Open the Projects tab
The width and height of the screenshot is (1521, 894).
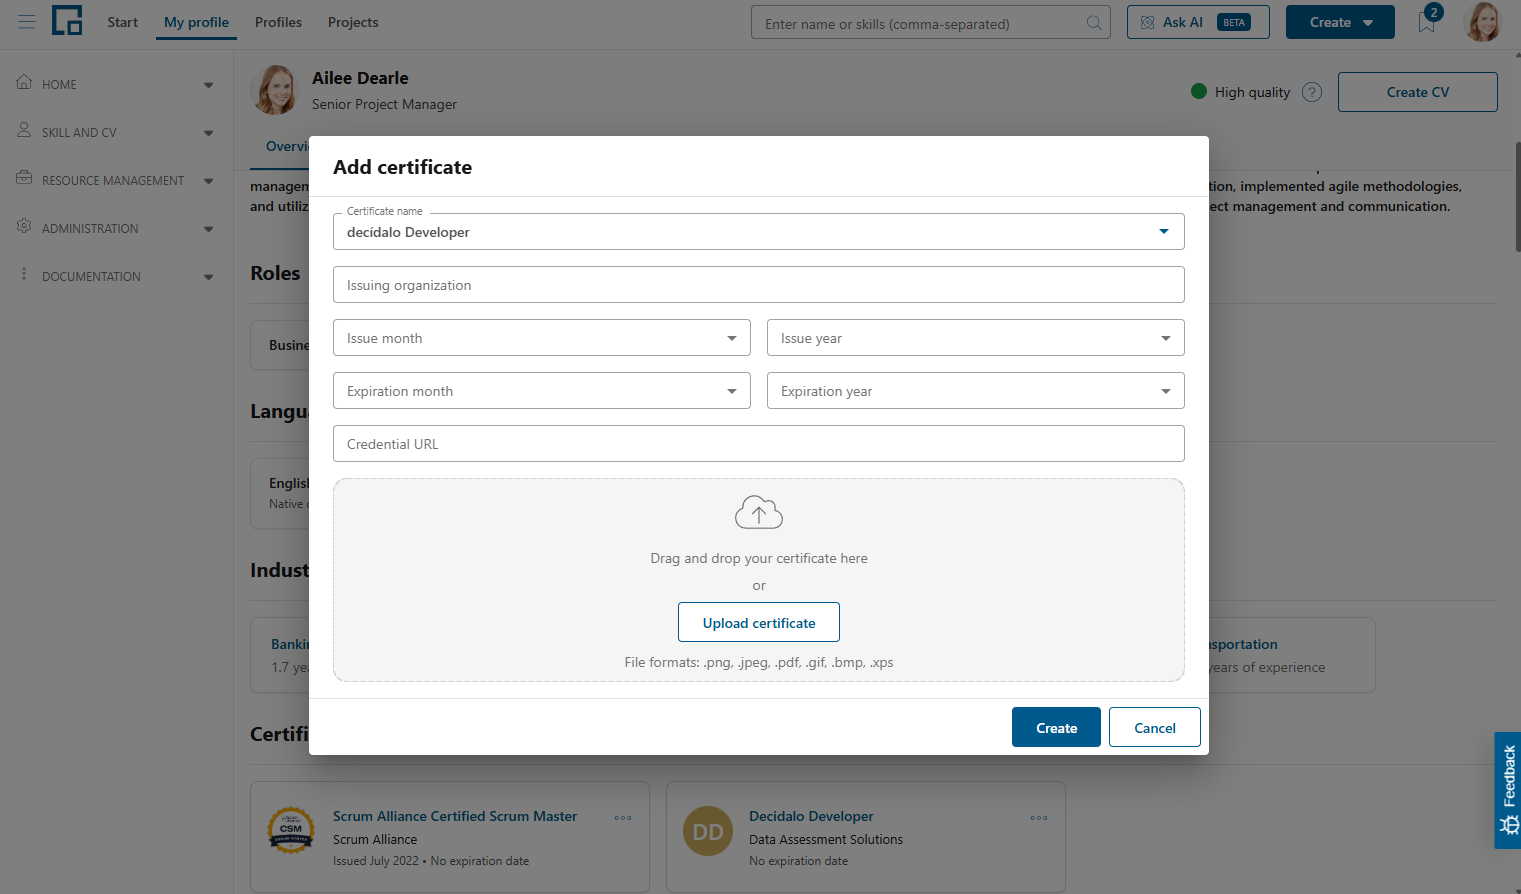[353, 22]
